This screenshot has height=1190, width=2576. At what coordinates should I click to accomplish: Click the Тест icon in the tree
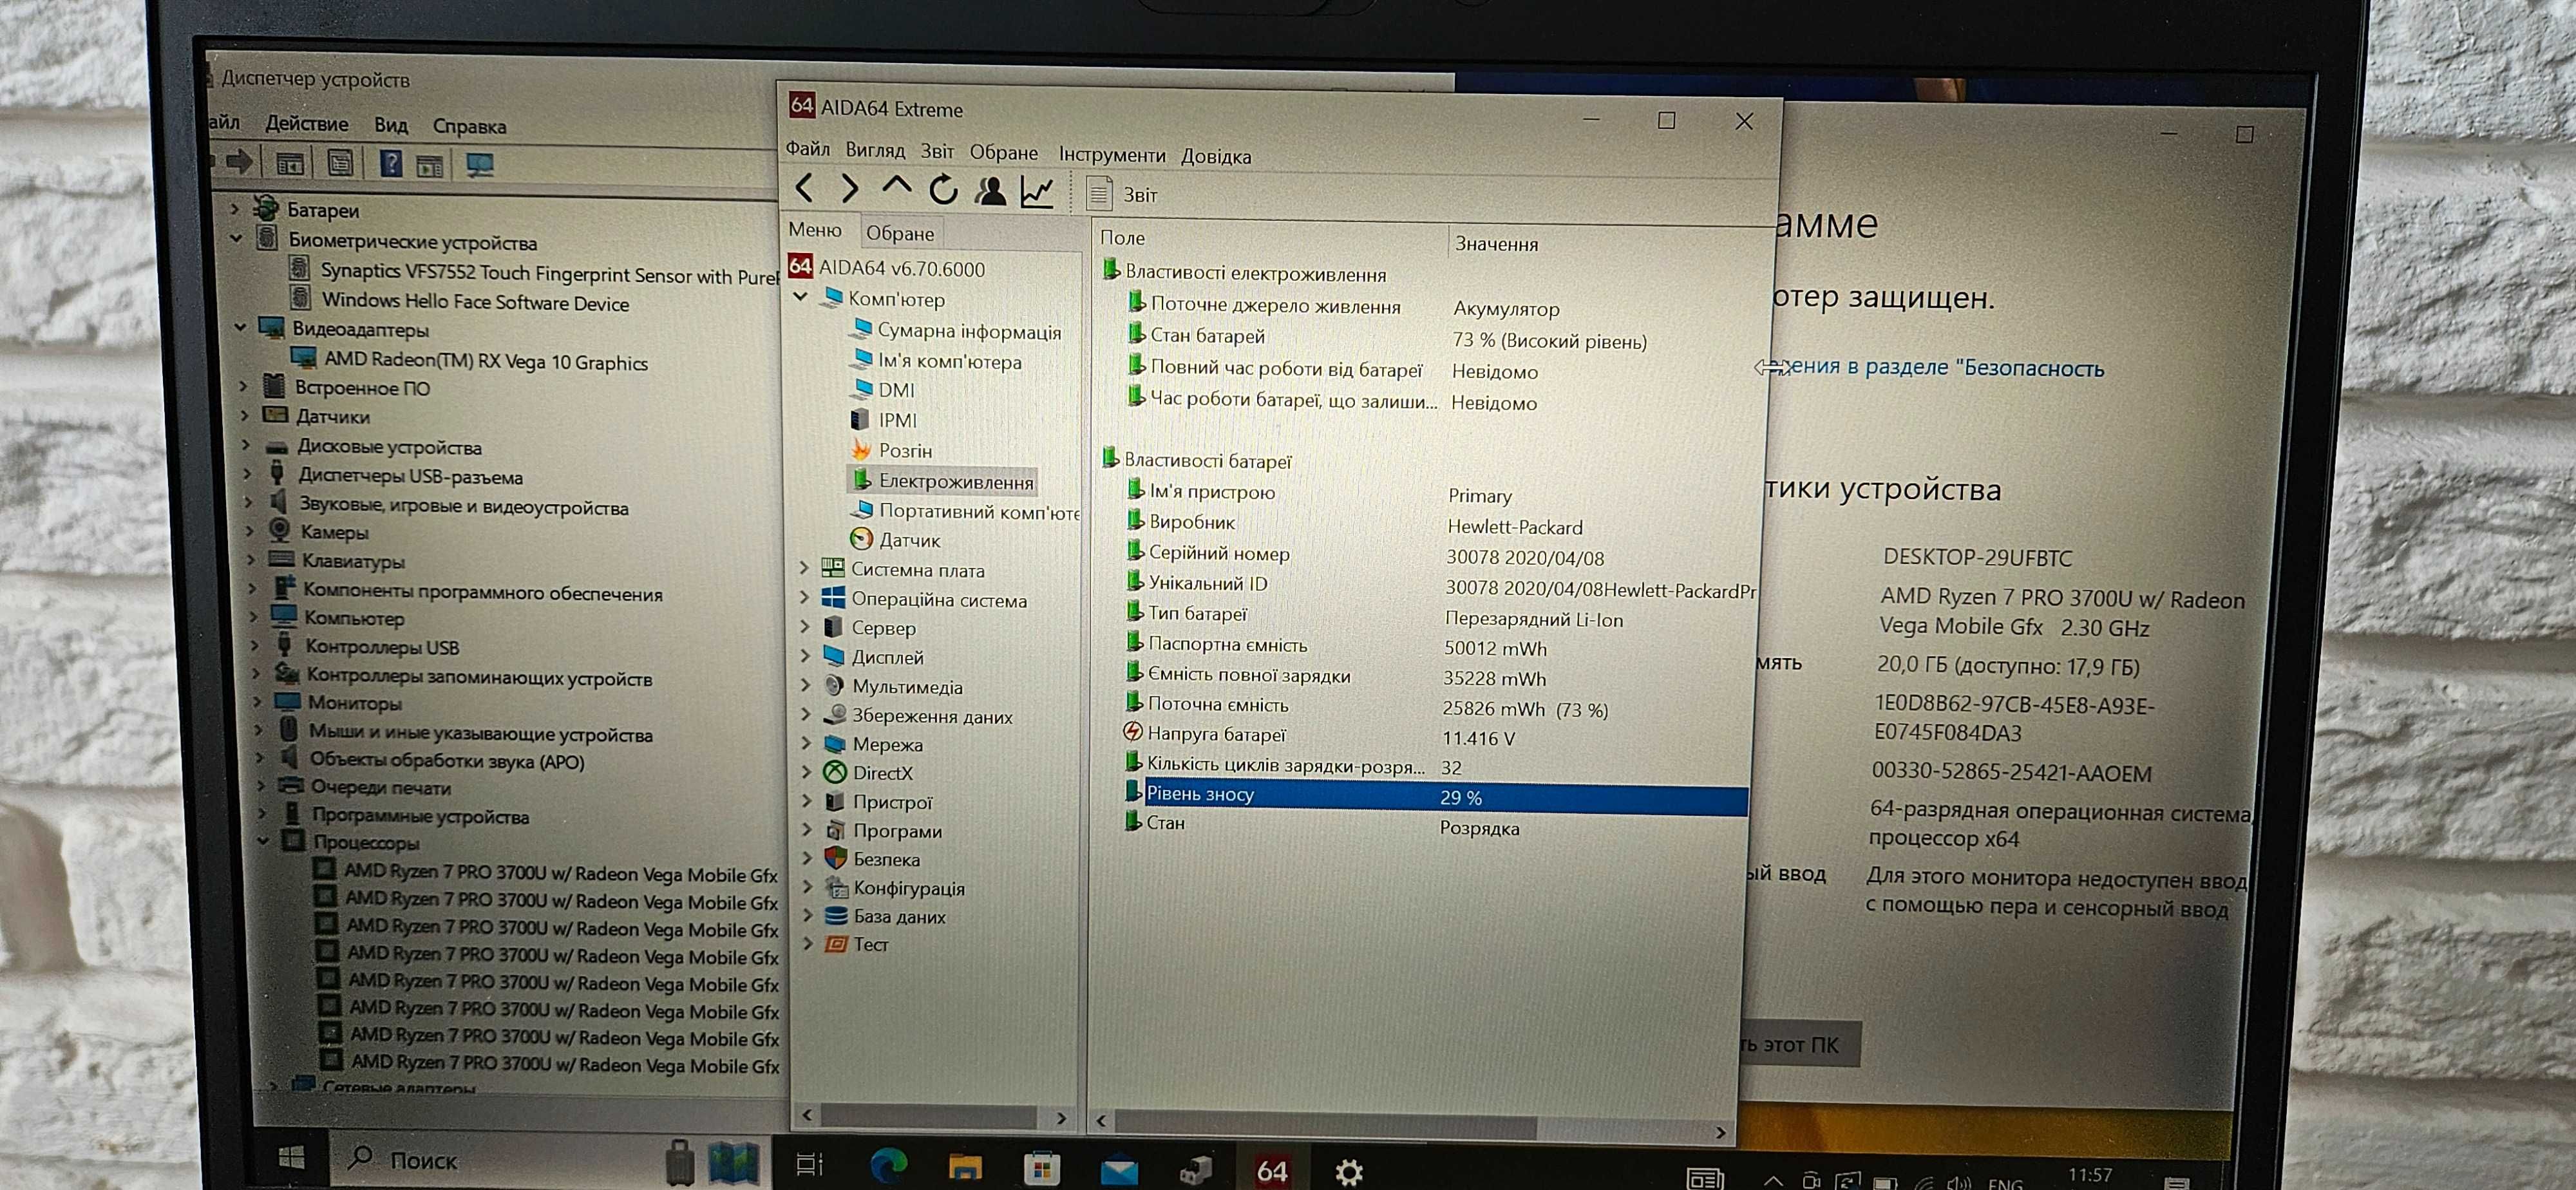click(x=836, y=943)
